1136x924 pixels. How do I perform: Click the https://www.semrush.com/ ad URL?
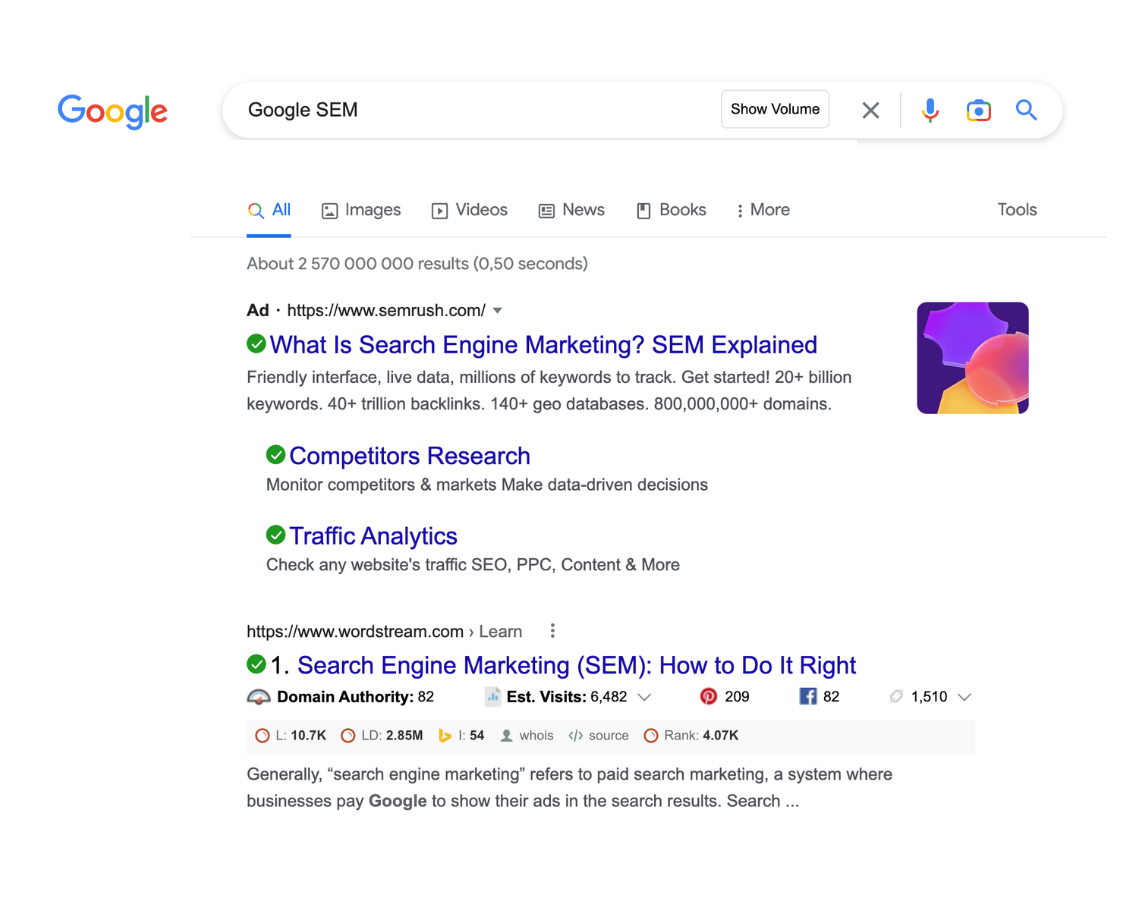(x=386, y=311)
